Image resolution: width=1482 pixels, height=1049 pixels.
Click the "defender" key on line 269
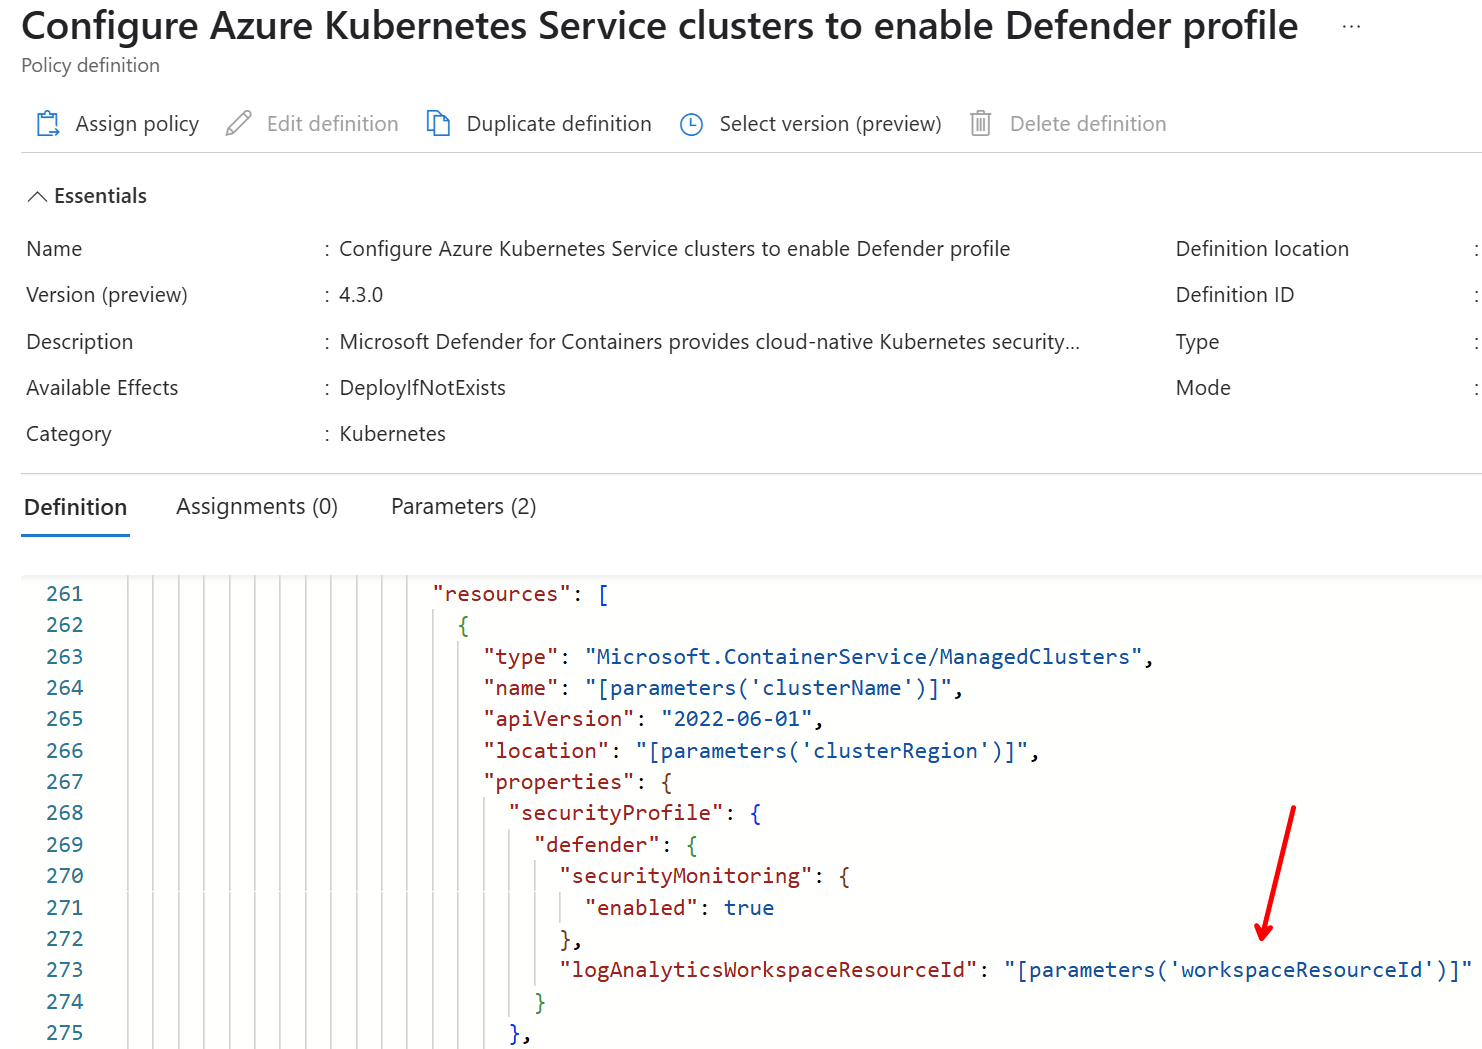tap(597, 845)
